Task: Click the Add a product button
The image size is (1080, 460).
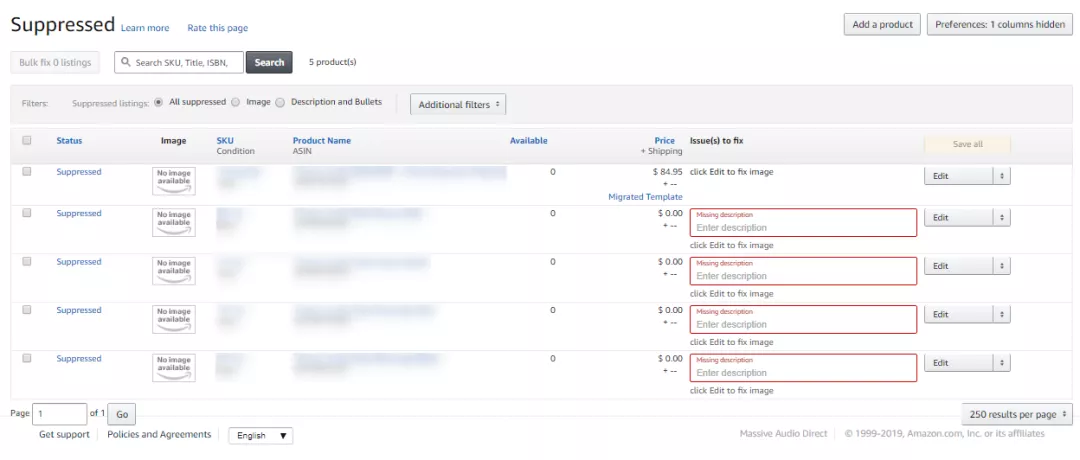Action: pyautogui.click(x=882, y=24)
